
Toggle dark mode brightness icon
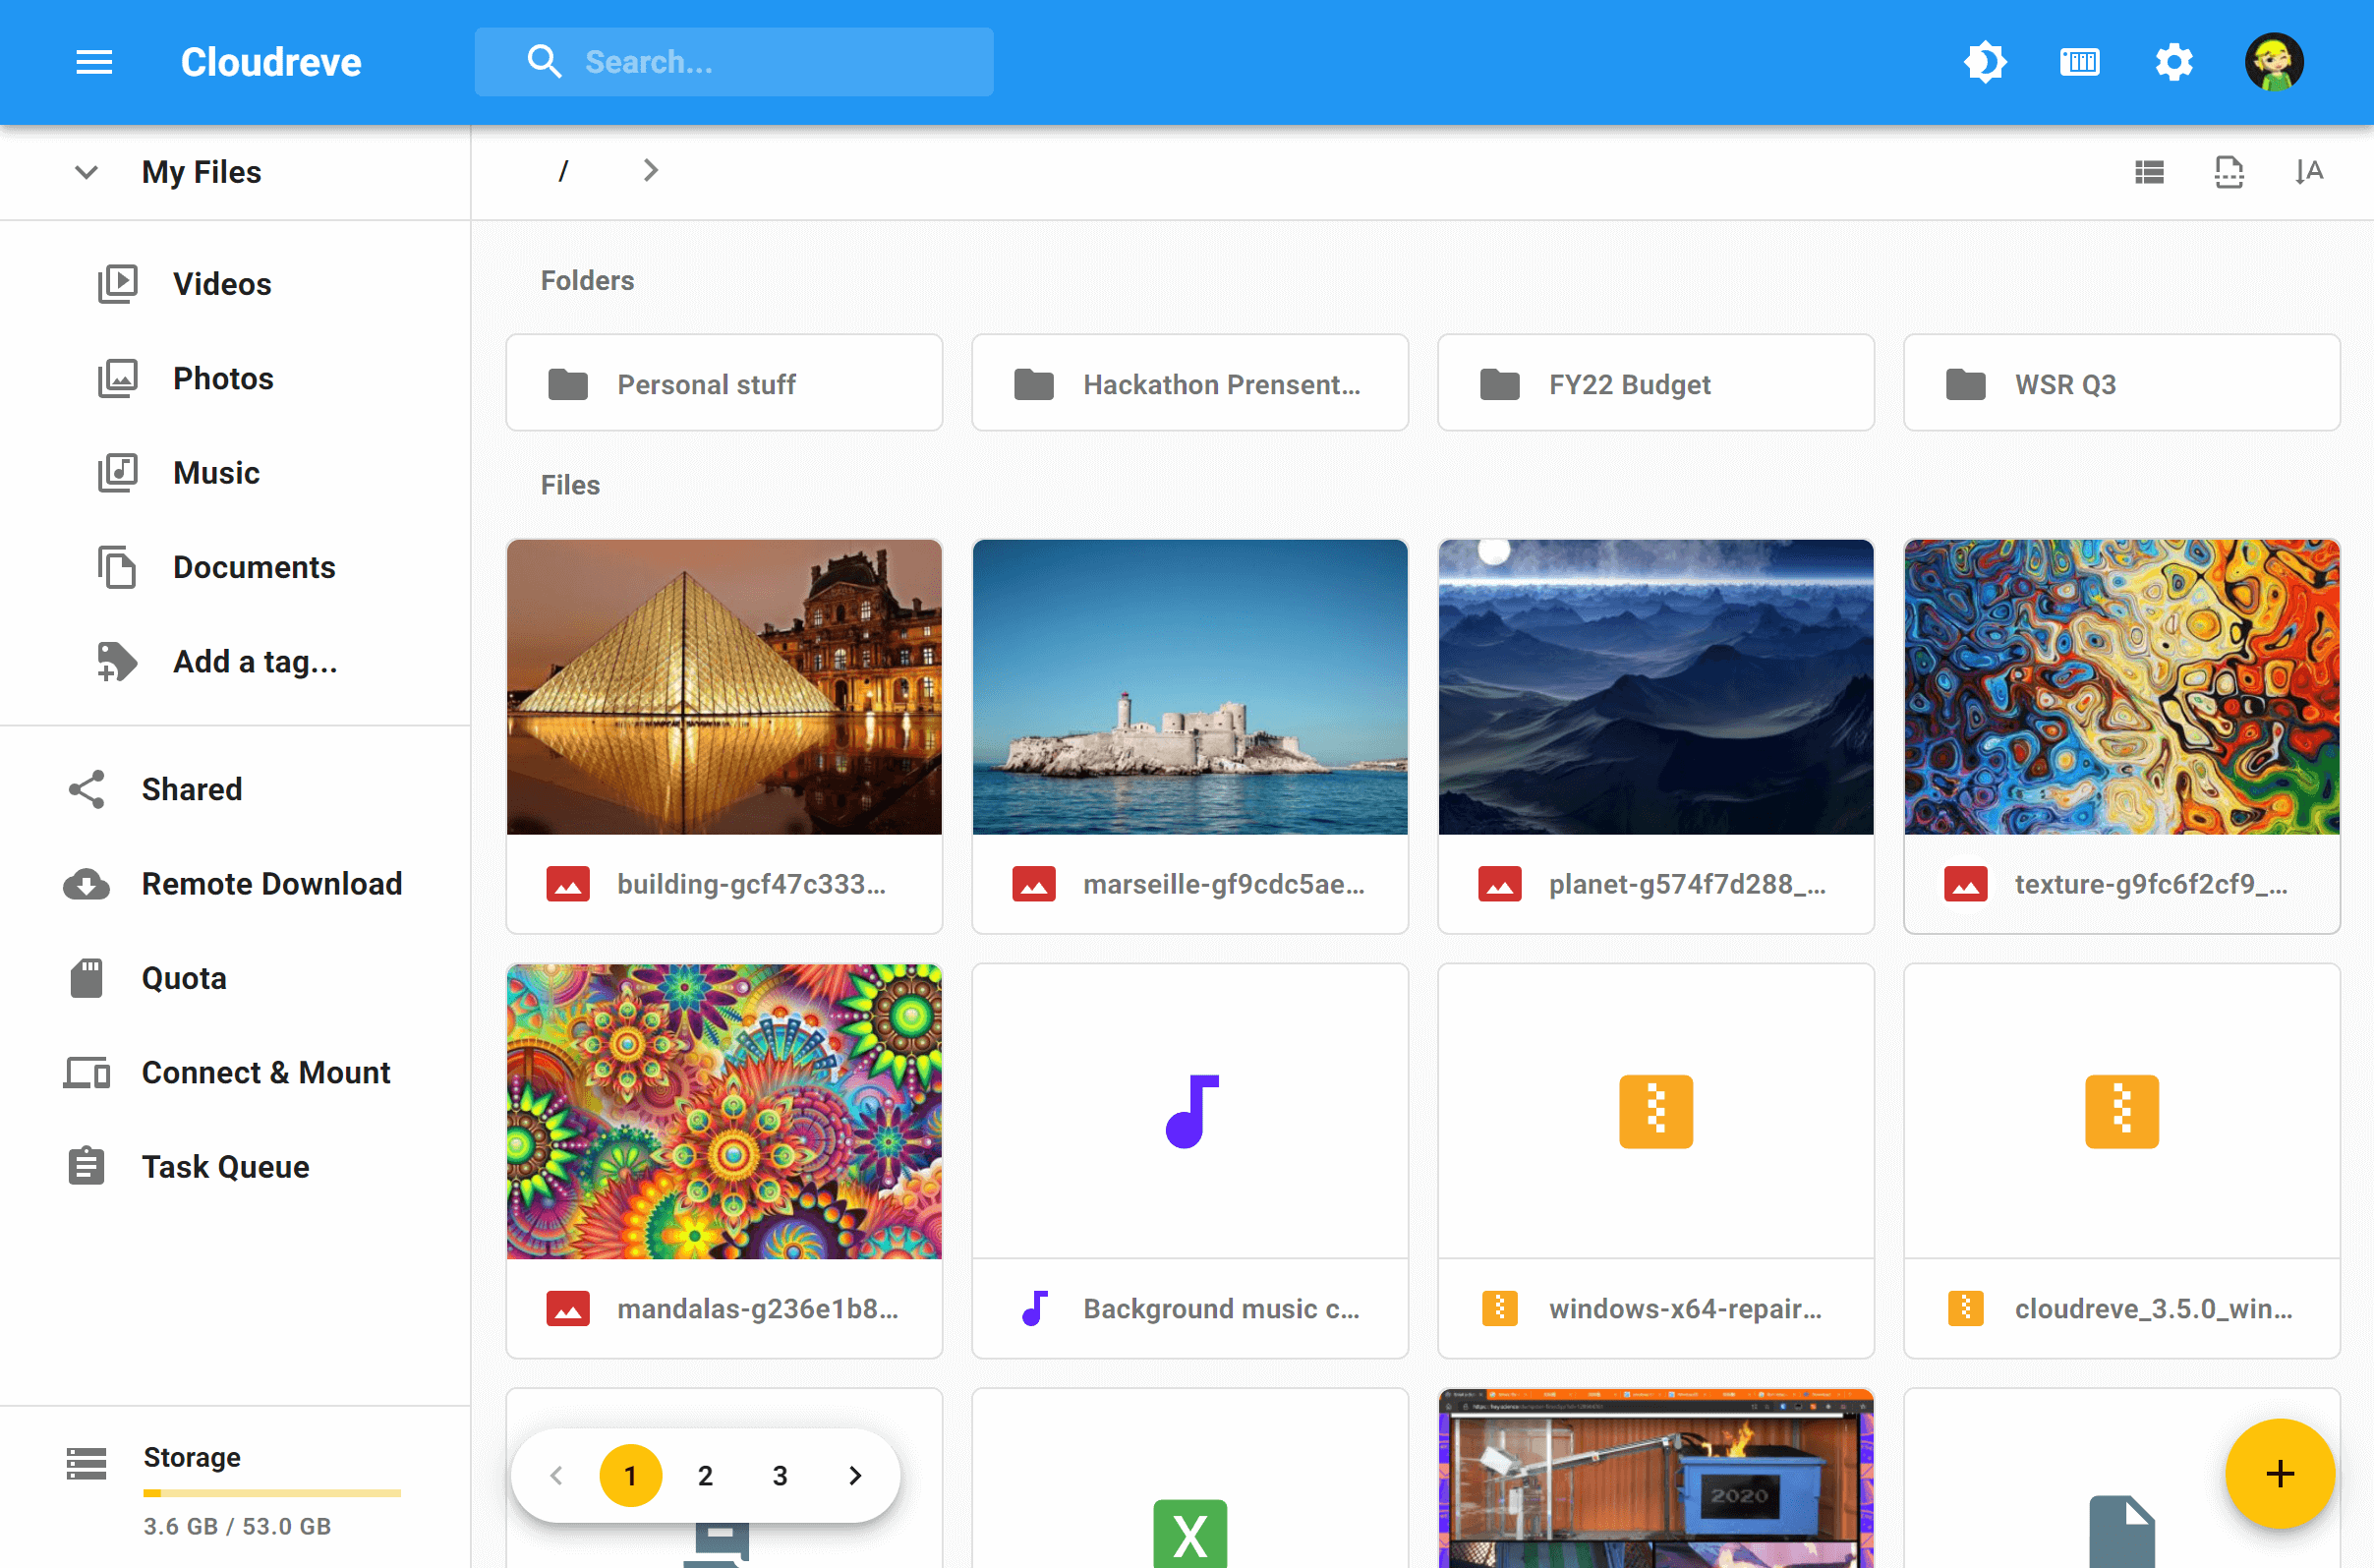point(1985,62)
